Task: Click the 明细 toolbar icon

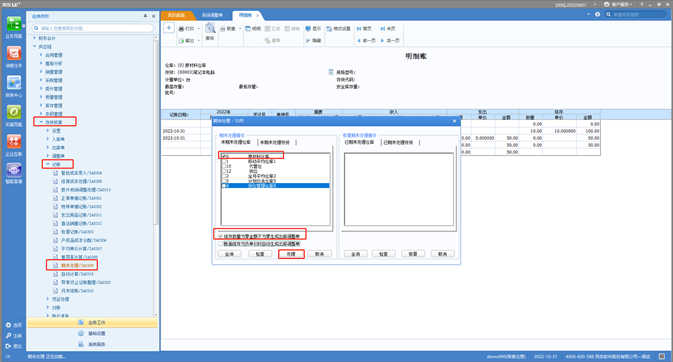Action: coord(249,29)
